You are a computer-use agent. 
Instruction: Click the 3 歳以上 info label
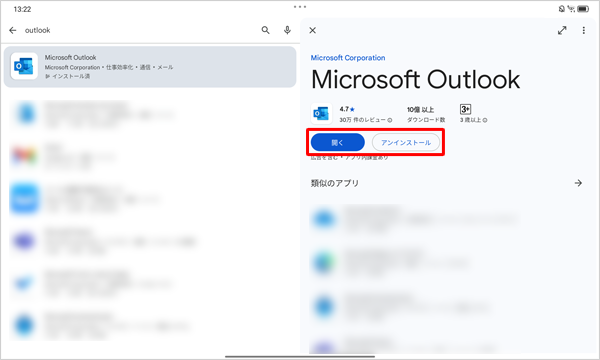coord(473,120)
